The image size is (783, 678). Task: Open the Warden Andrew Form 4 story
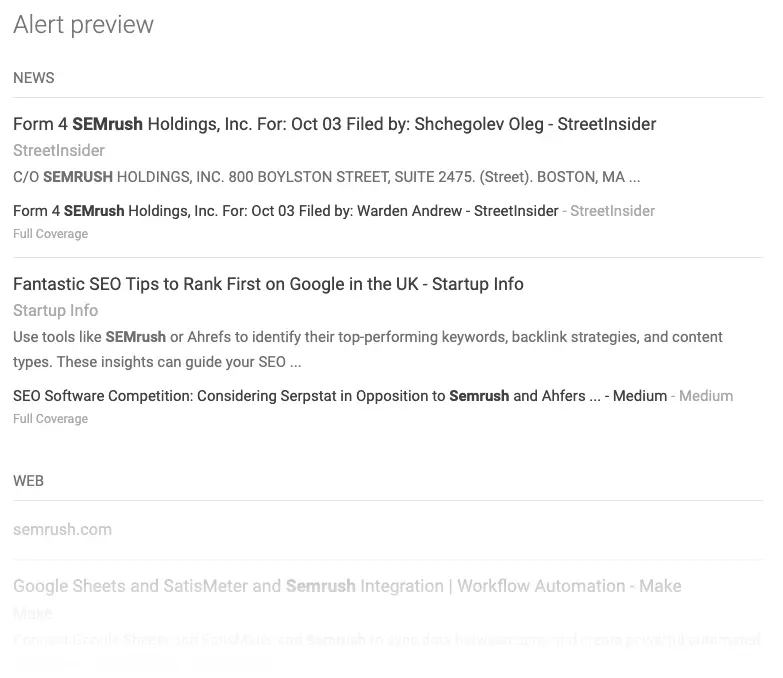285,211
